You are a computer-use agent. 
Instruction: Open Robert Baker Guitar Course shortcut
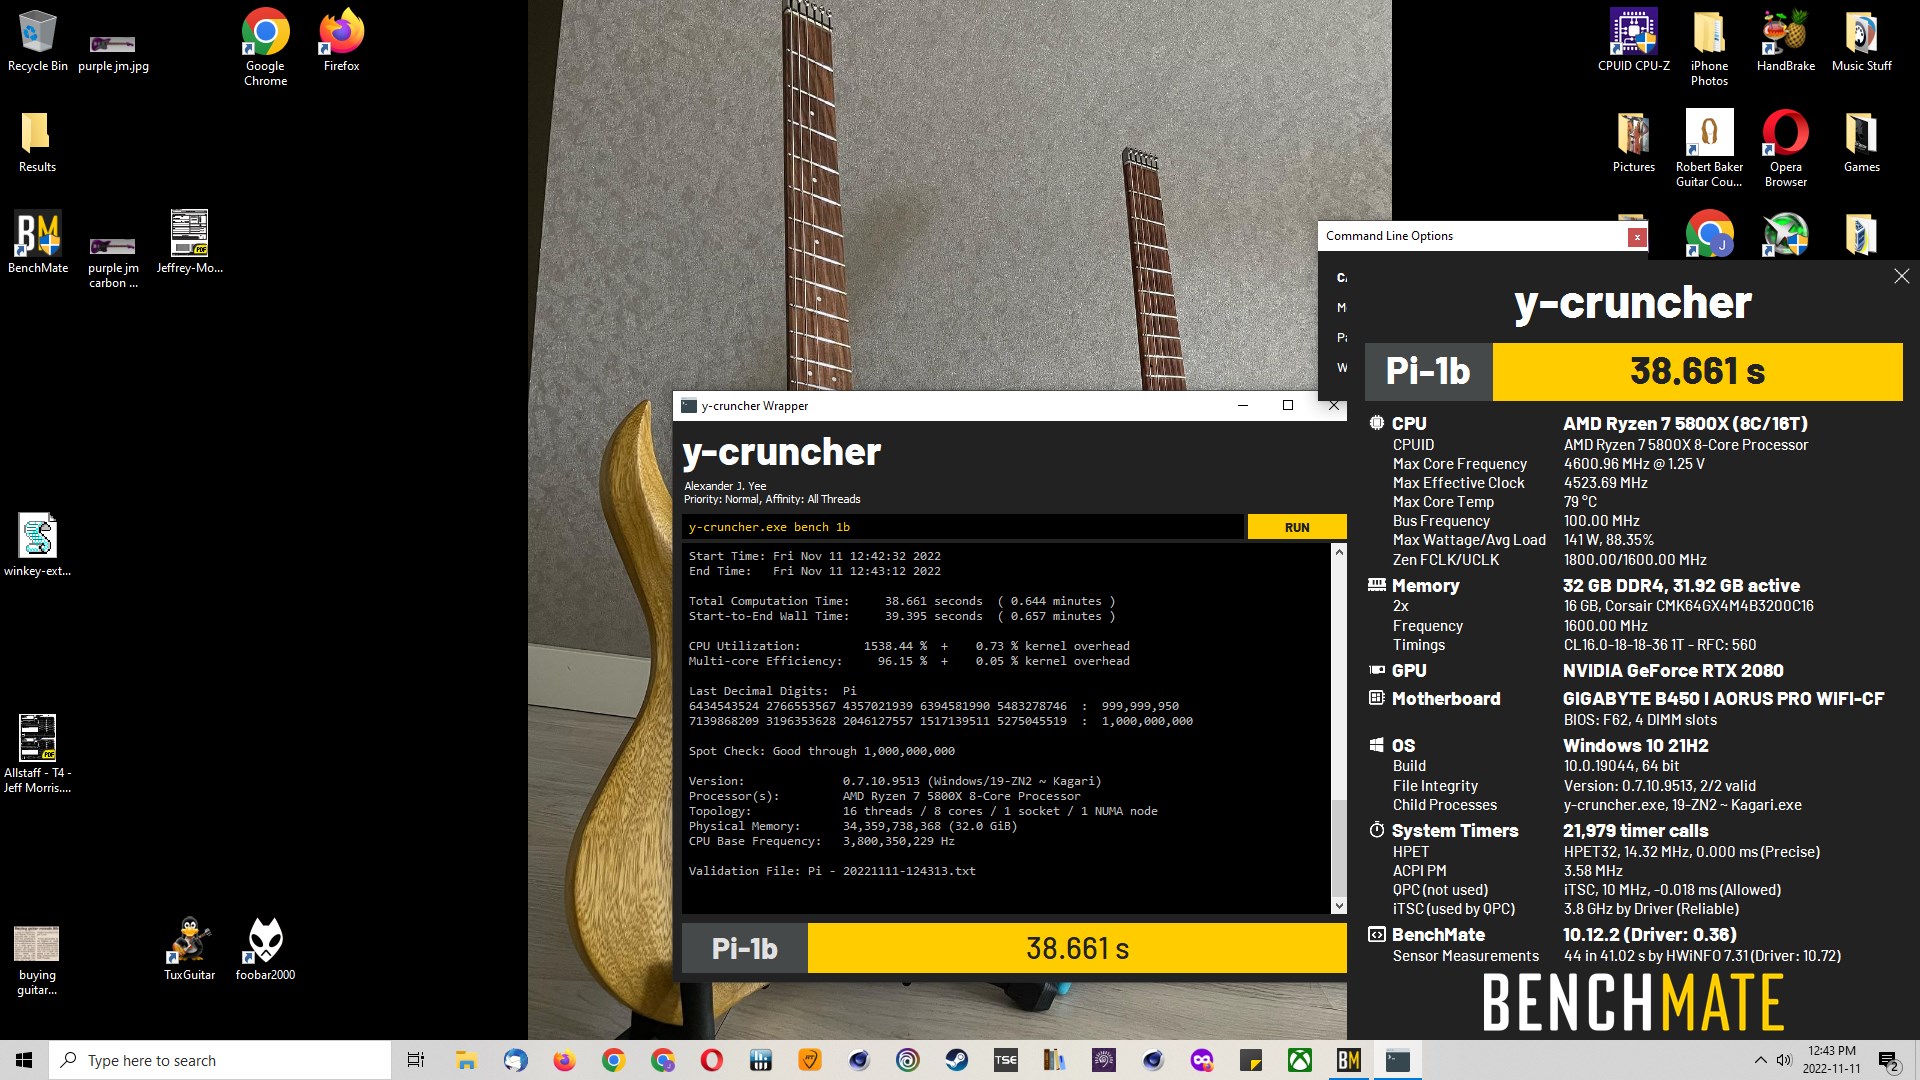pyautogui.click(x=1709, y=149)
